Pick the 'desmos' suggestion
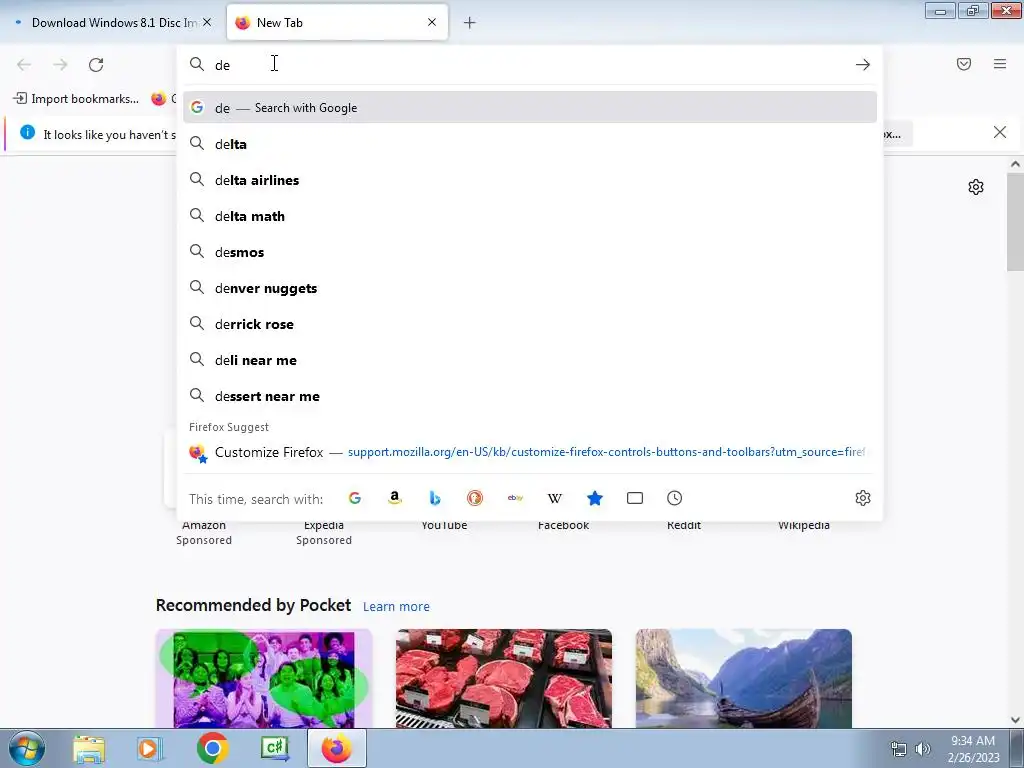This screenshot has width=1024, height=768. coord(530,251)
